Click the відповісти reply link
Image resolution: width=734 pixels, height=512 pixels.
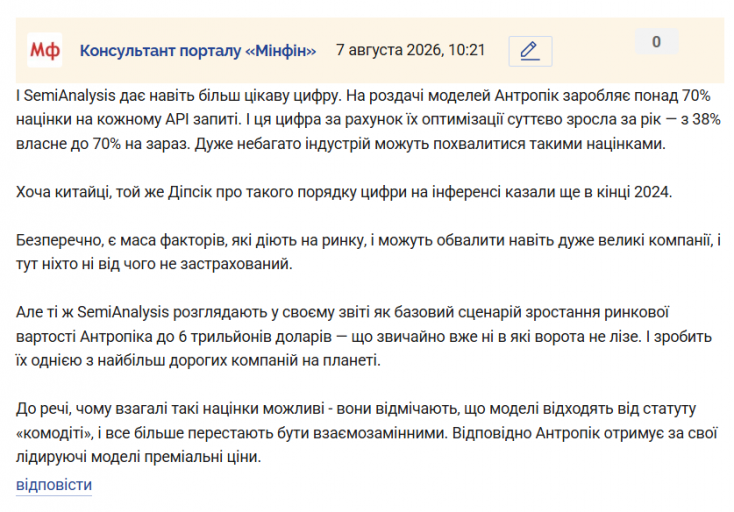pos(54,484)
